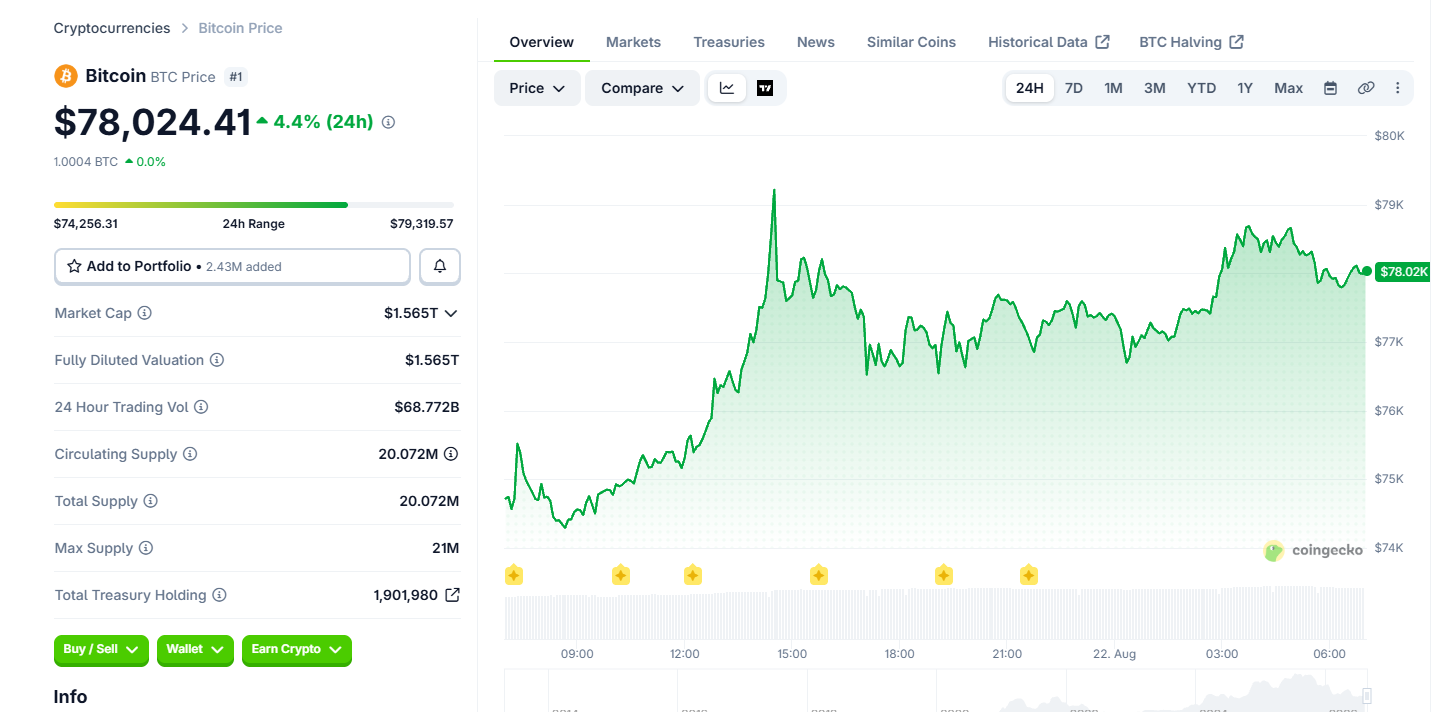Click news marker between 09:00 and 12:00
Viewport: 1441px width, 712px height.
coord(621,575)
